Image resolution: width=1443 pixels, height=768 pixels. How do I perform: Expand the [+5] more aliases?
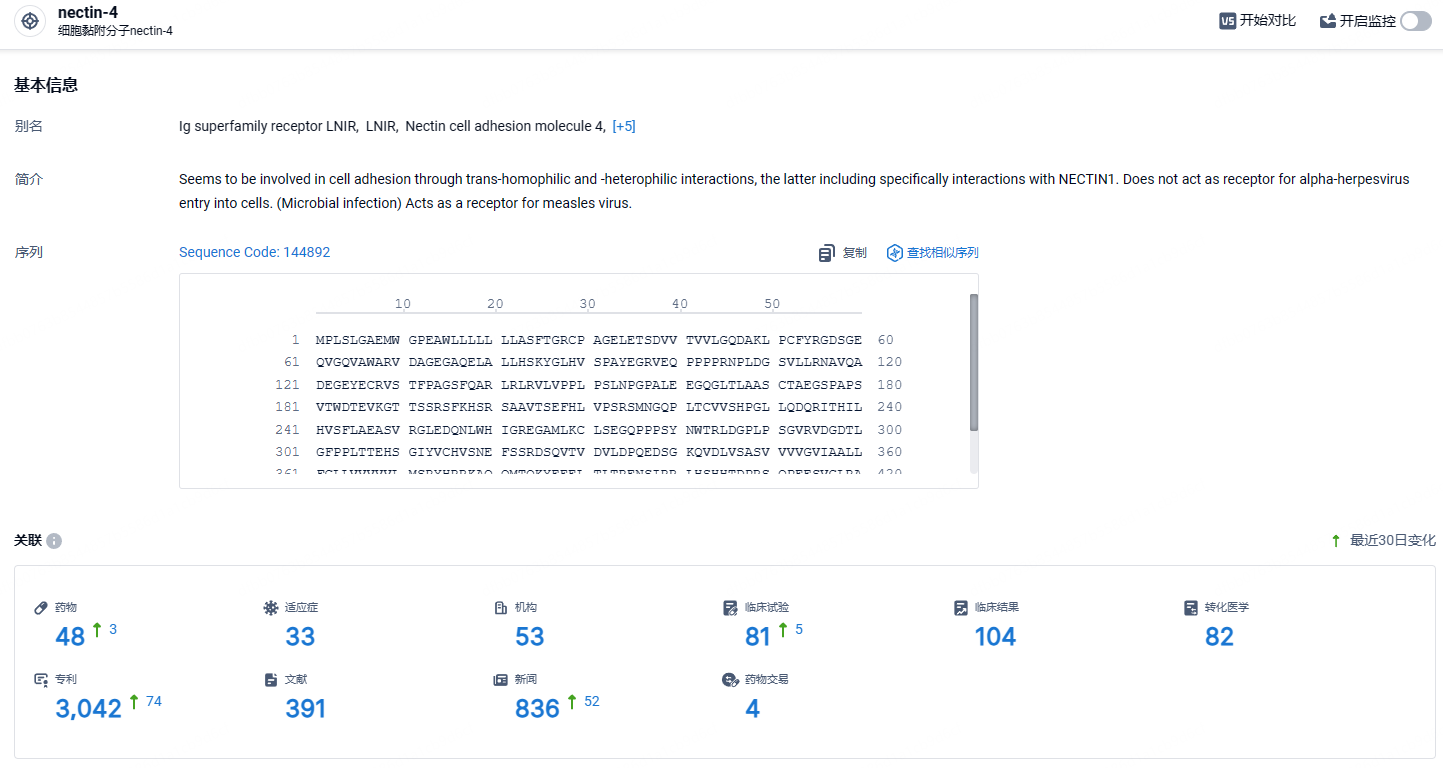[x=624, y=126]
